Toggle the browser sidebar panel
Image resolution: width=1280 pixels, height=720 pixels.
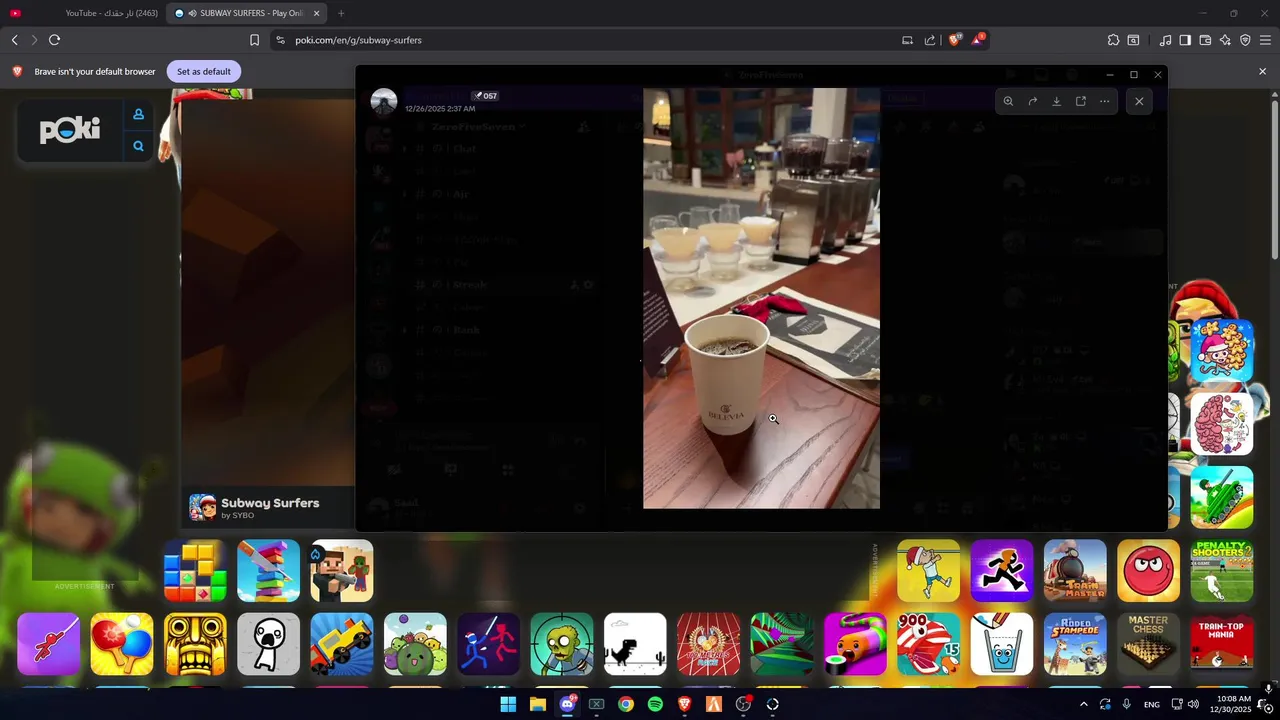(x=1185, y=40)
